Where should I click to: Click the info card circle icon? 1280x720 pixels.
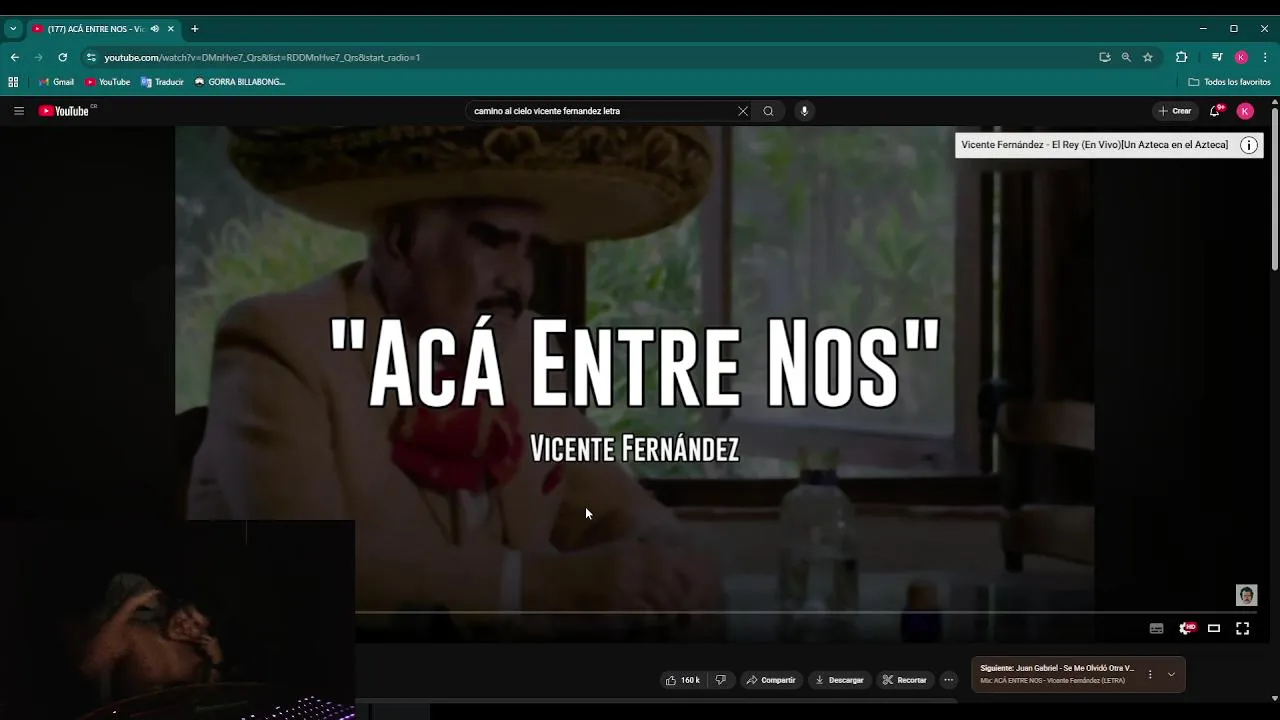[1249, 145]
